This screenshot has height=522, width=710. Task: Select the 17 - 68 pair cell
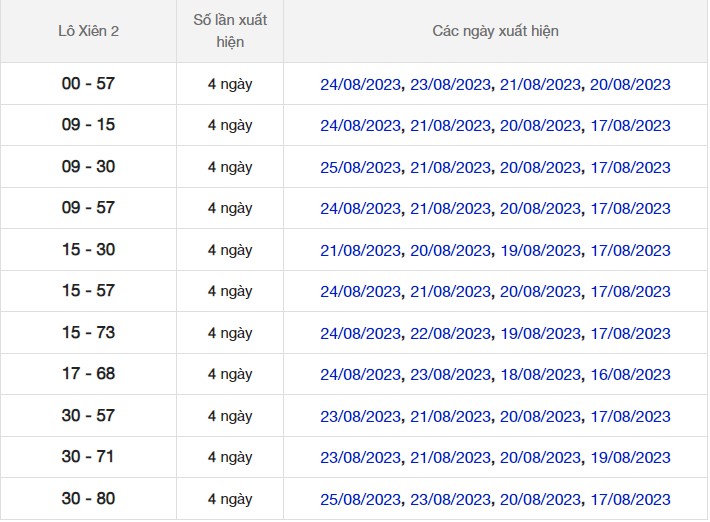point(88,374)
